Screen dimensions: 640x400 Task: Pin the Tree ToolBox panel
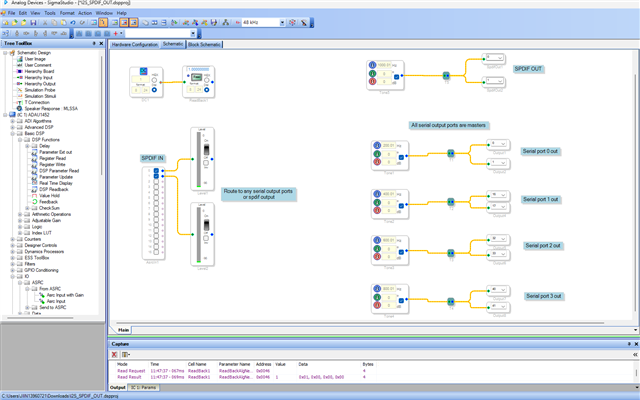94,43
